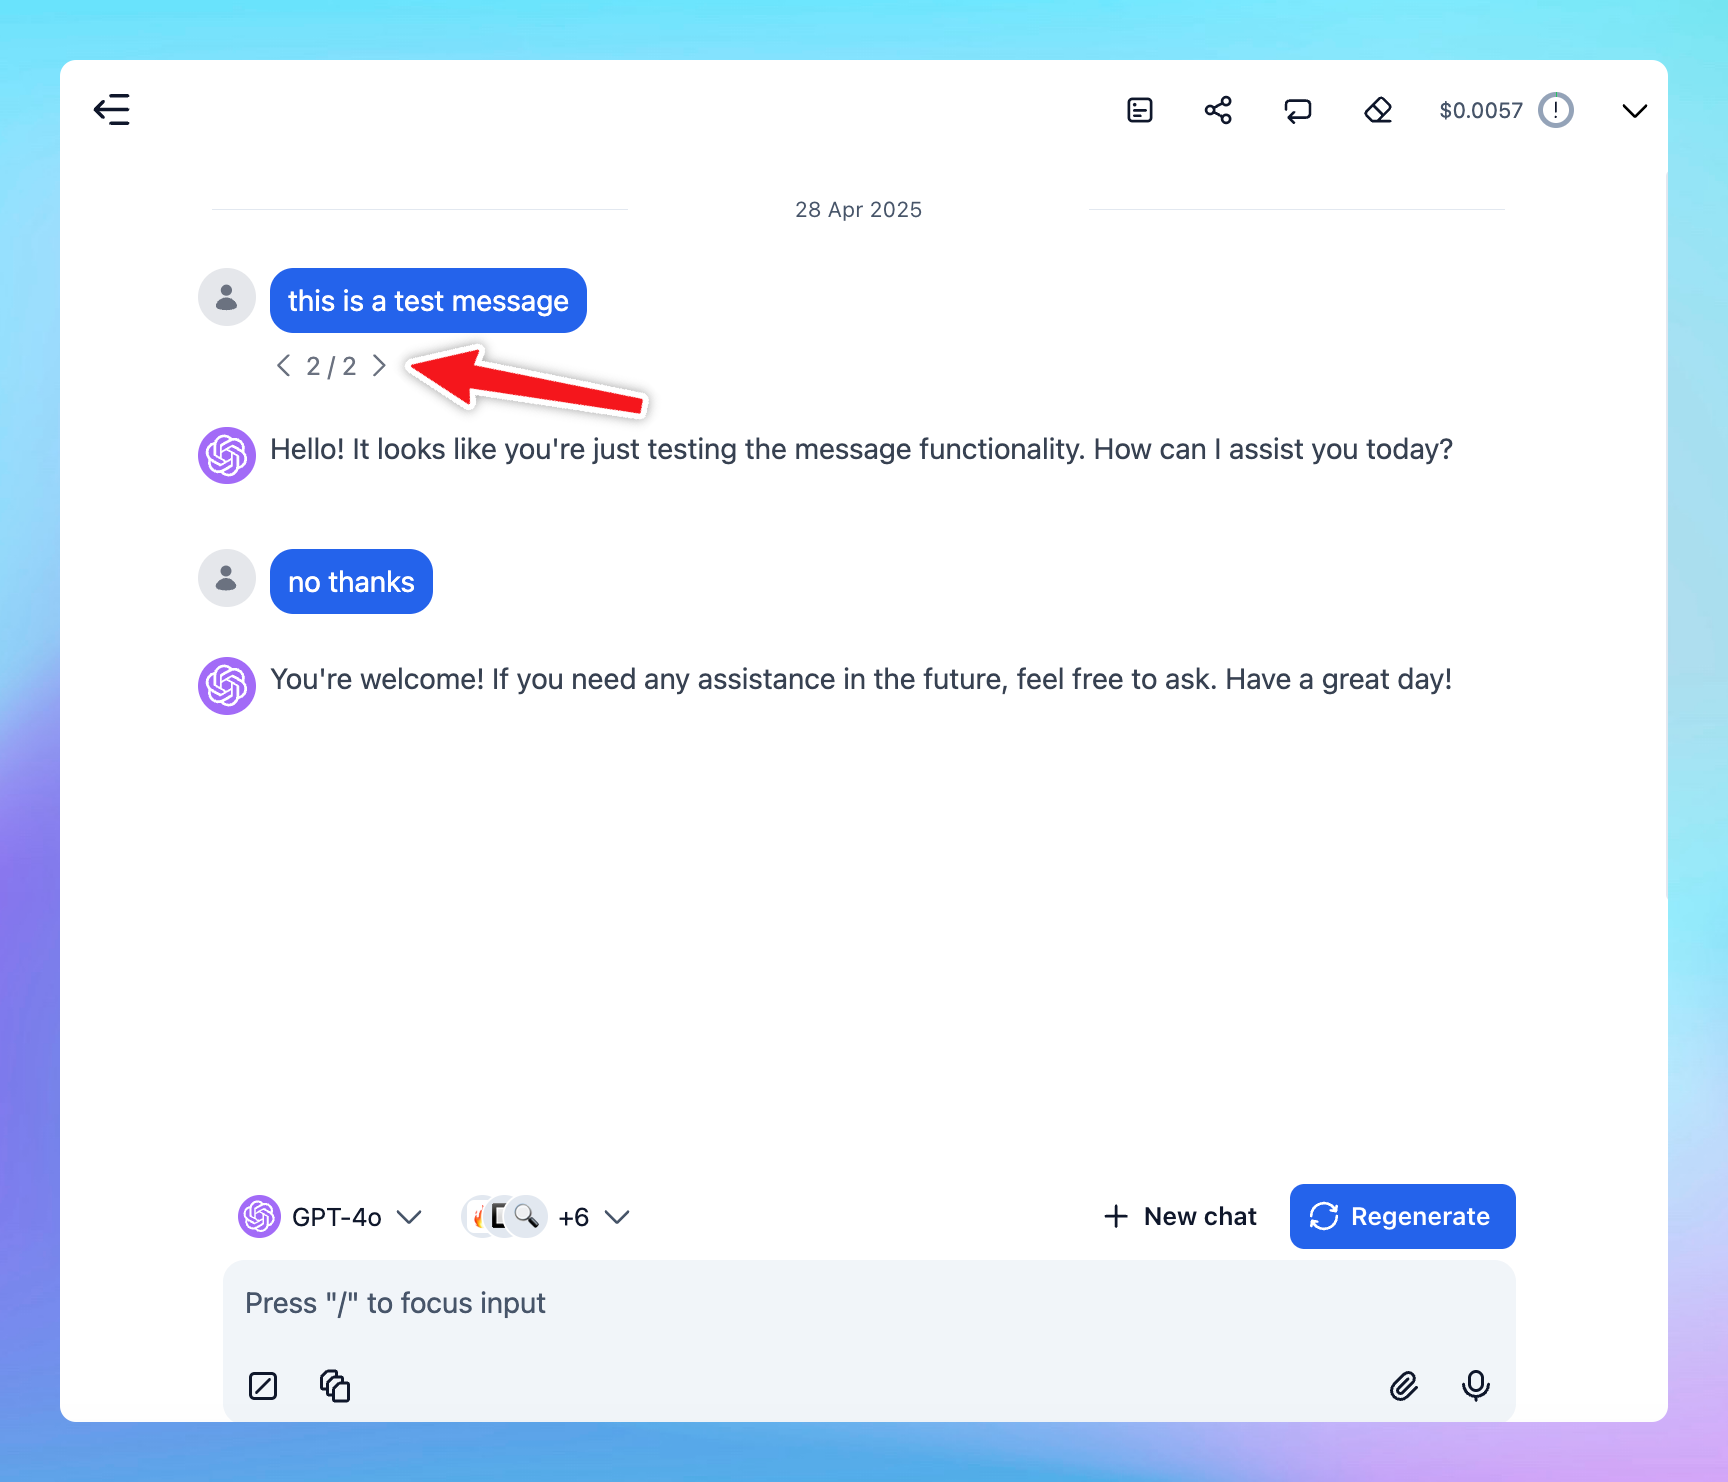The width and height of the screenshot is (1728, 1482).
Task: Click the slash-box icon under the input
Action: click(263, 1386)
